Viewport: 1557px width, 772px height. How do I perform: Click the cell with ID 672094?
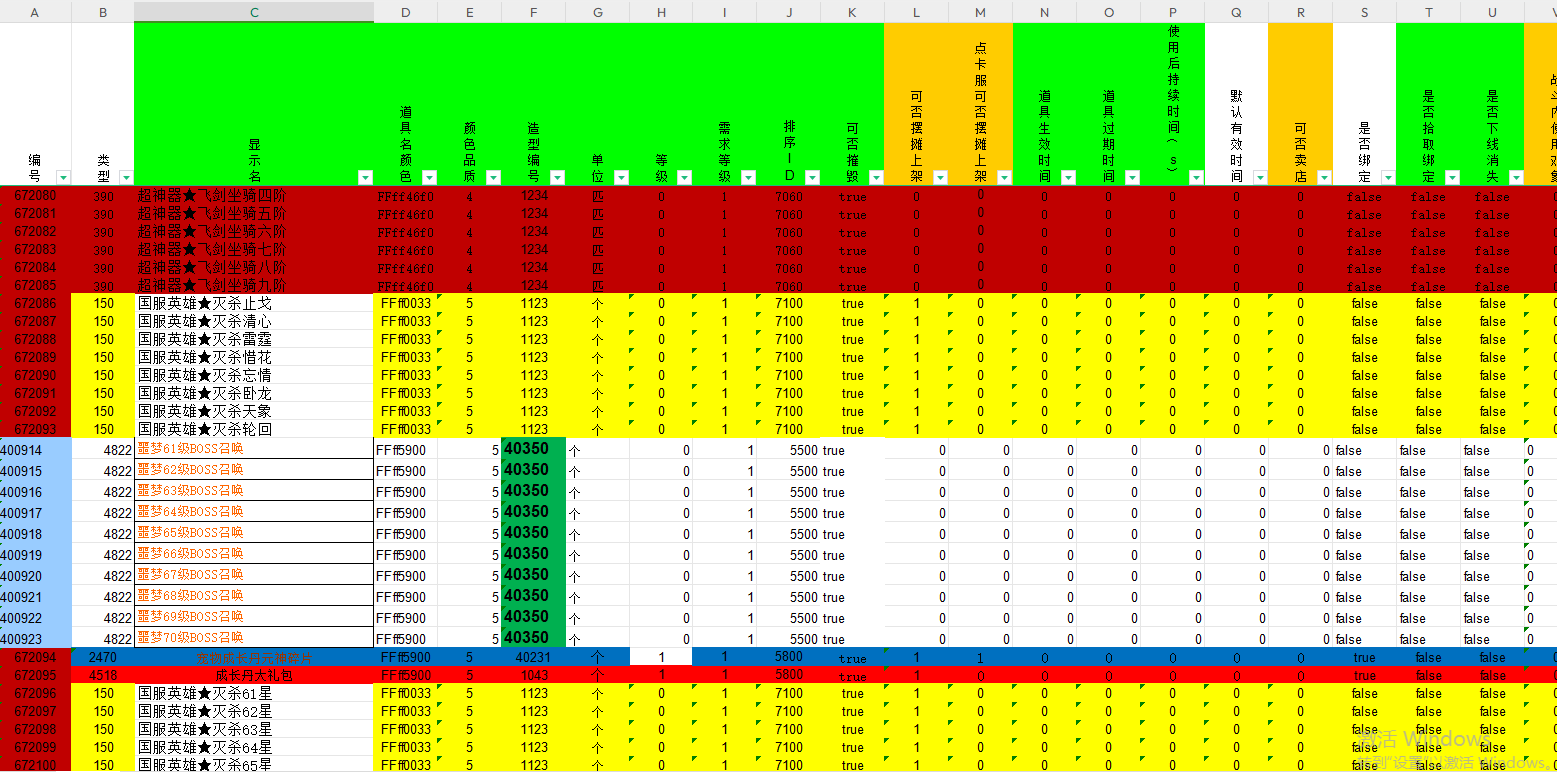(x=36, y=658)
